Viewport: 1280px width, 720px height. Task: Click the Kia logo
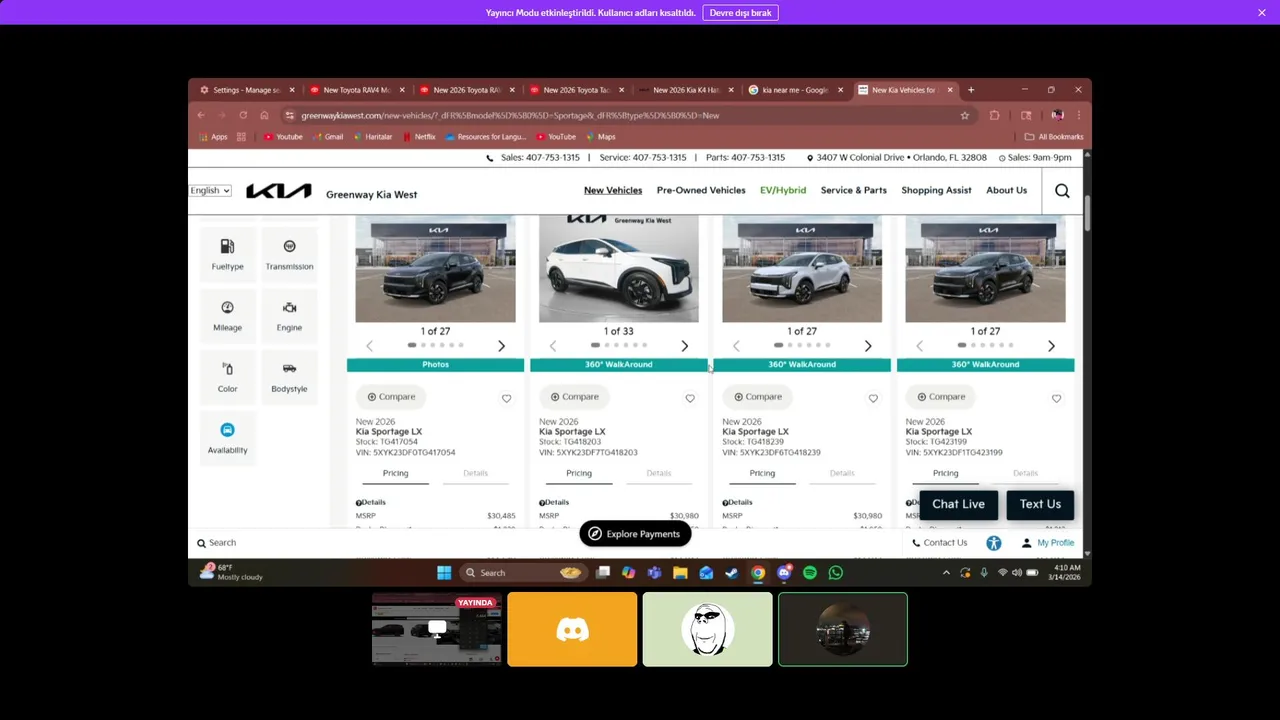pos(279,191)
